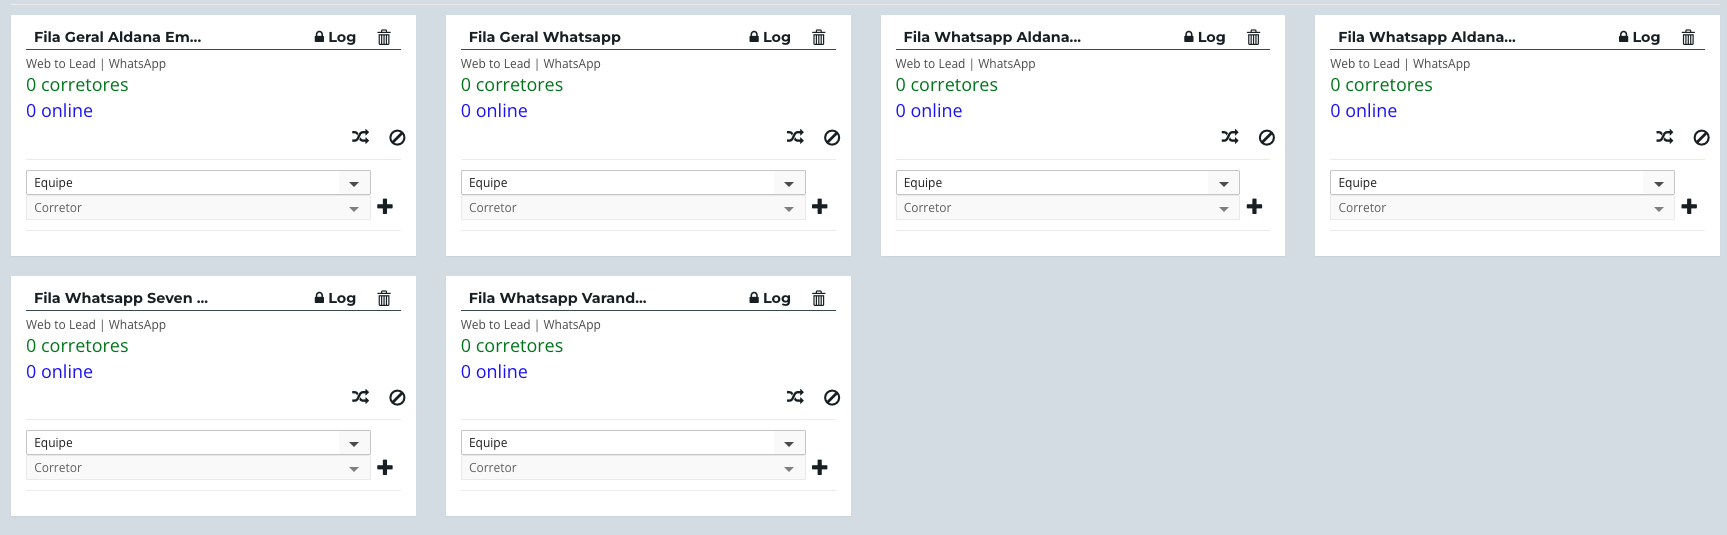Screen dimensions: 1727x535
Task: Click plus icon in Fila Geral Aldana Em... card
Action: point(385,206)
